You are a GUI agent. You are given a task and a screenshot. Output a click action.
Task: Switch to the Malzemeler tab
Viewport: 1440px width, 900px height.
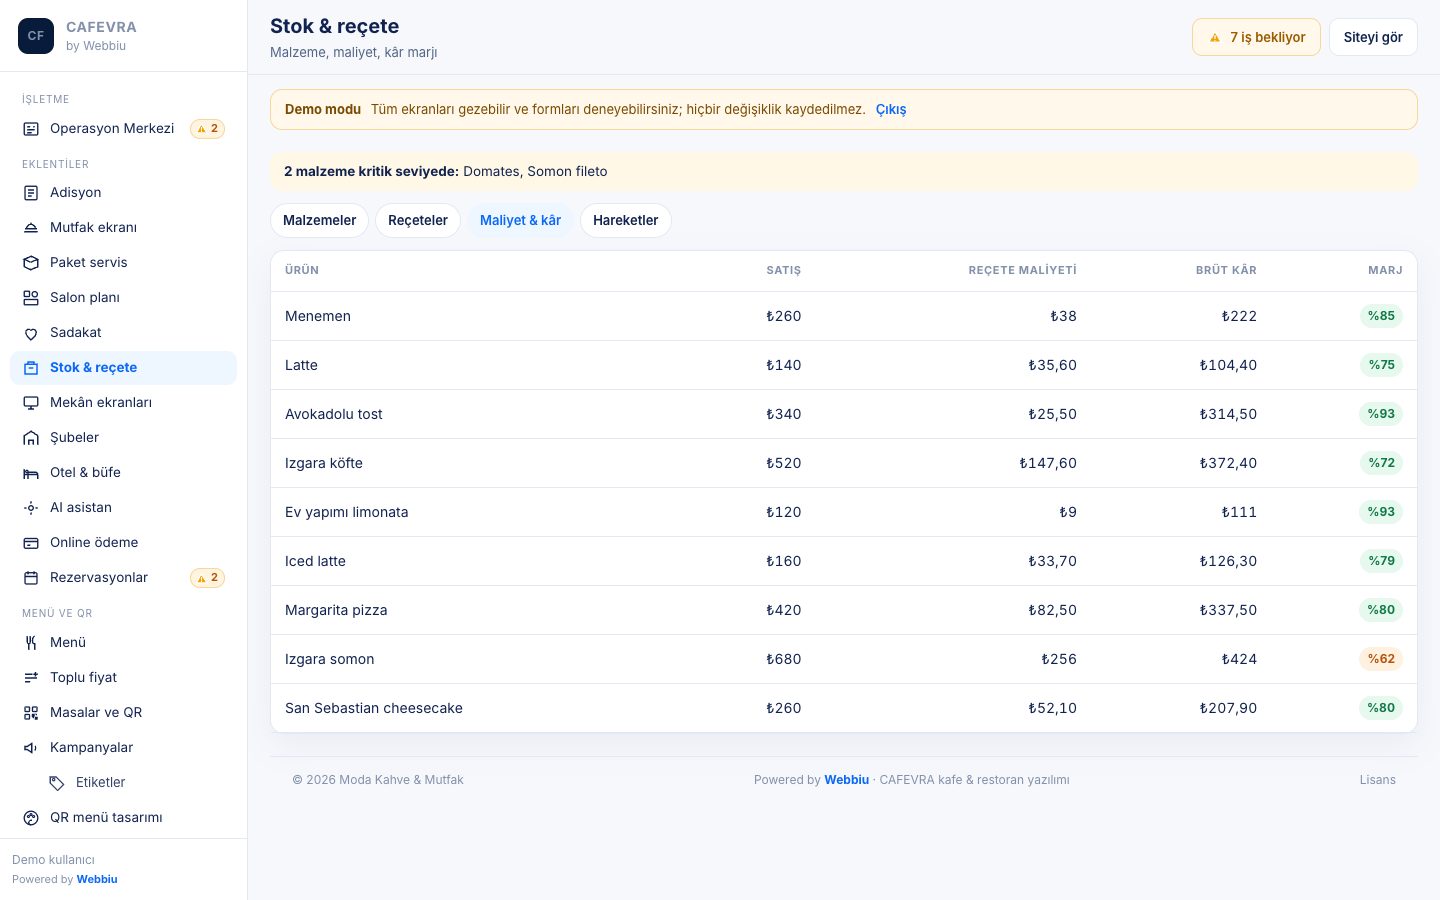coord(320,220)
